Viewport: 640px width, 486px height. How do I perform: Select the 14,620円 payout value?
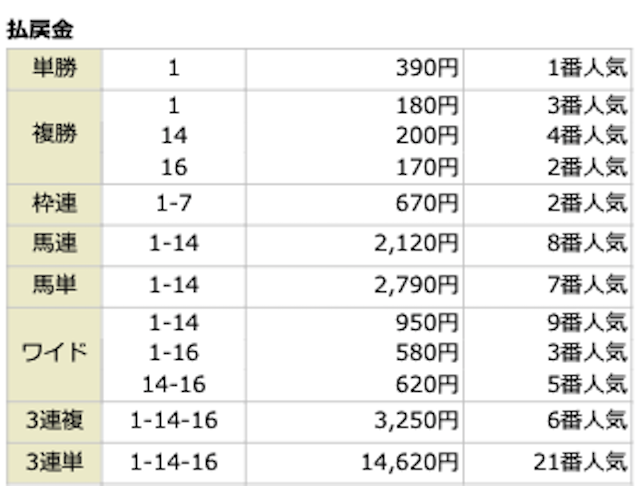point(410,462)
